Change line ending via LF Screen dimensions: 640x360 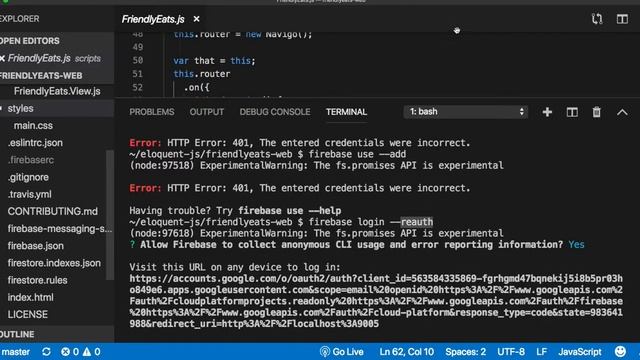[x=541, y=351]
